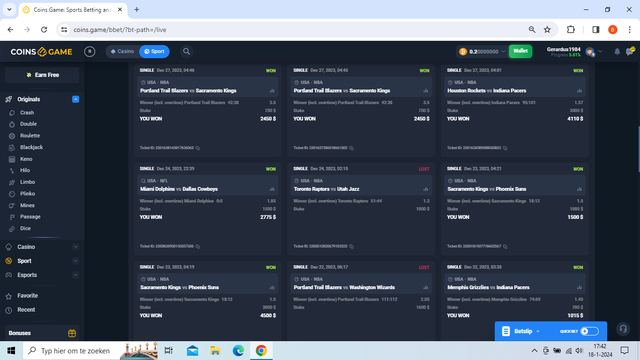The image size is (640, 360).
Task: Switch to Casino mode toggle
Action: pos(122,51)
